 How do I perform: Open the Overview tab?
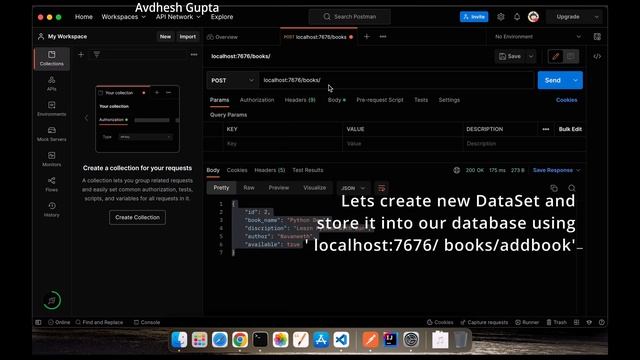tap(222, 37)
